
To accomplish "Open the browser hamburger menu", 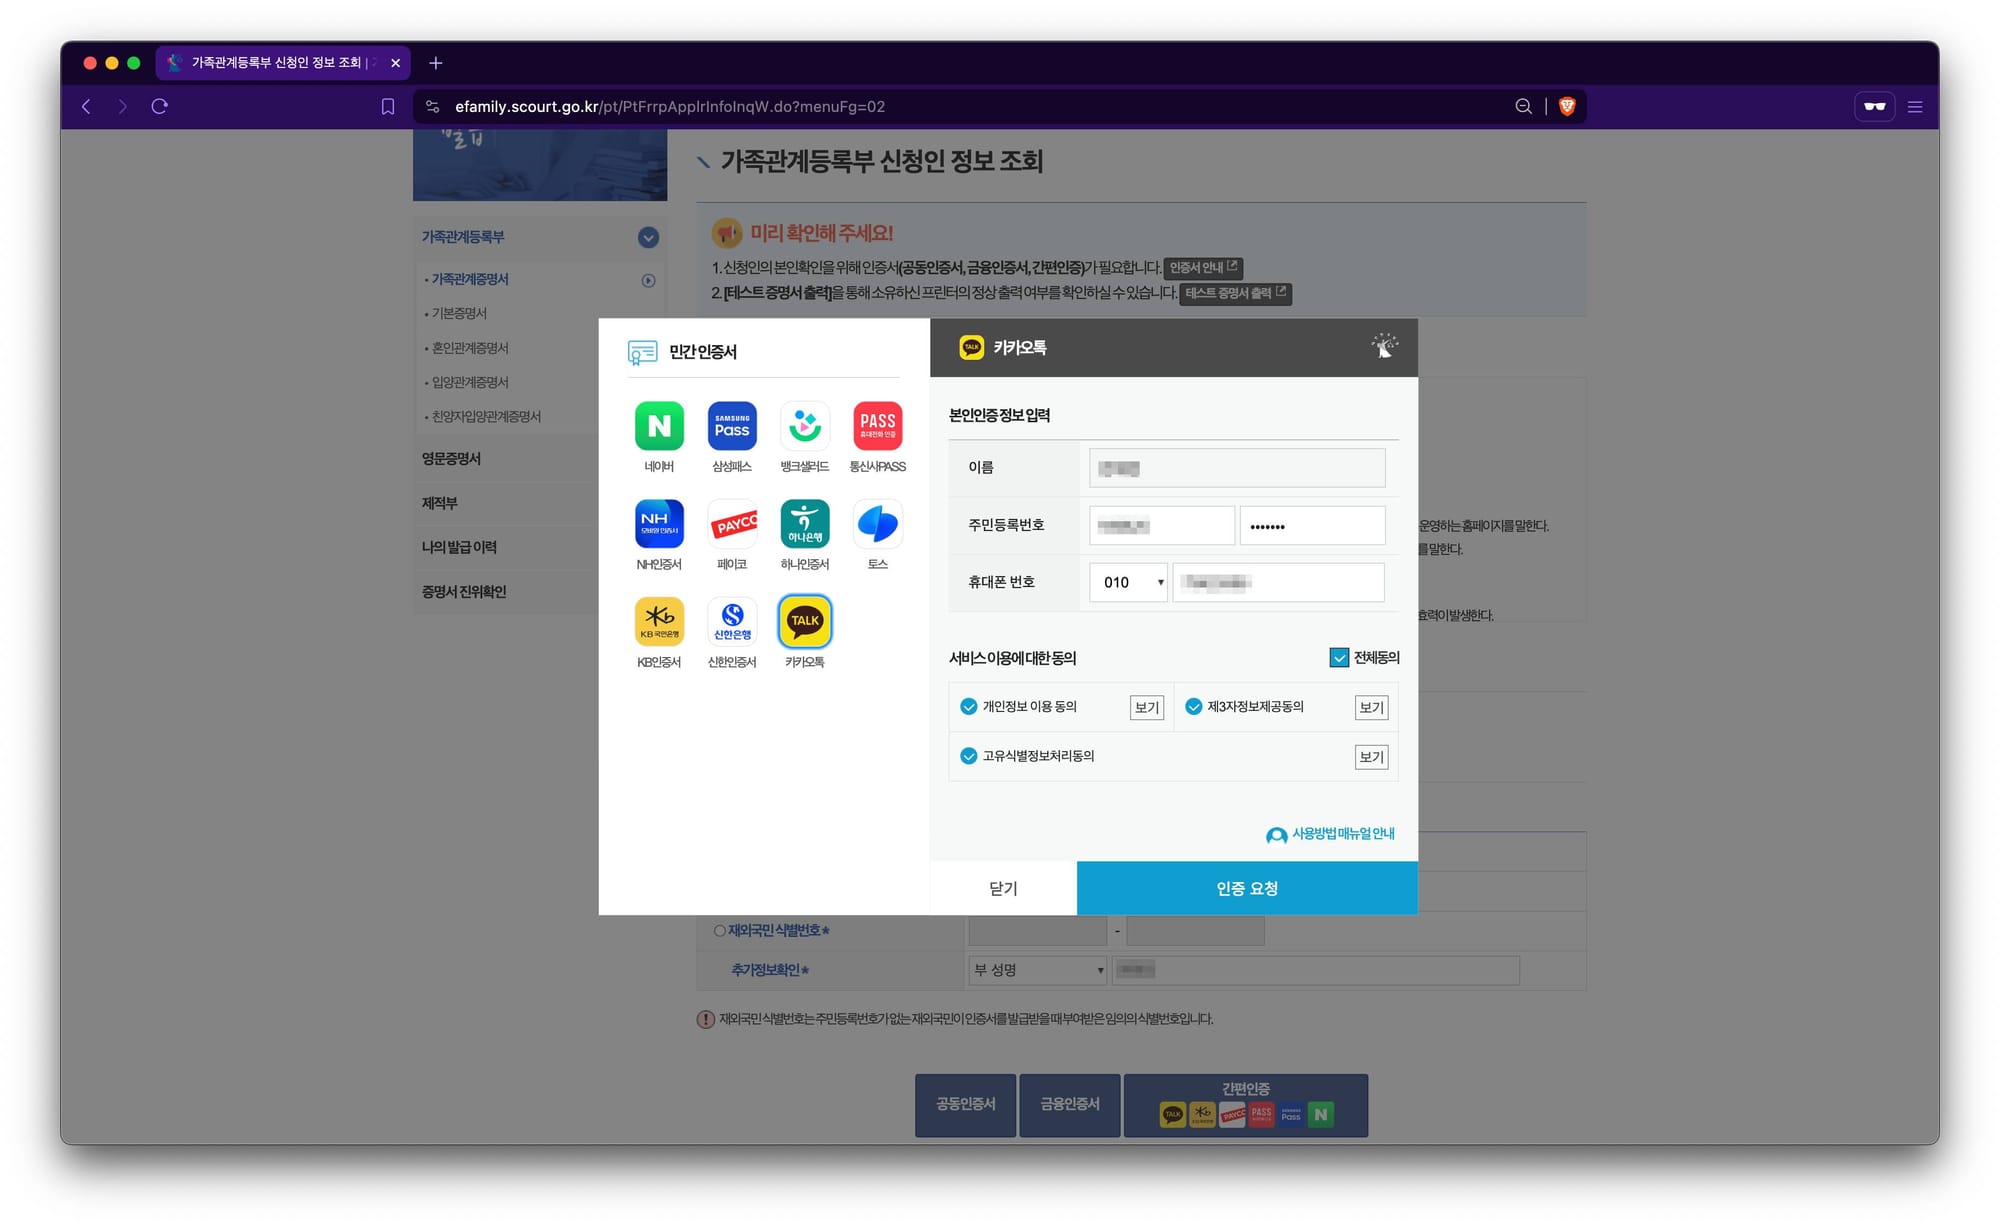I will (x=1915, y=106).
